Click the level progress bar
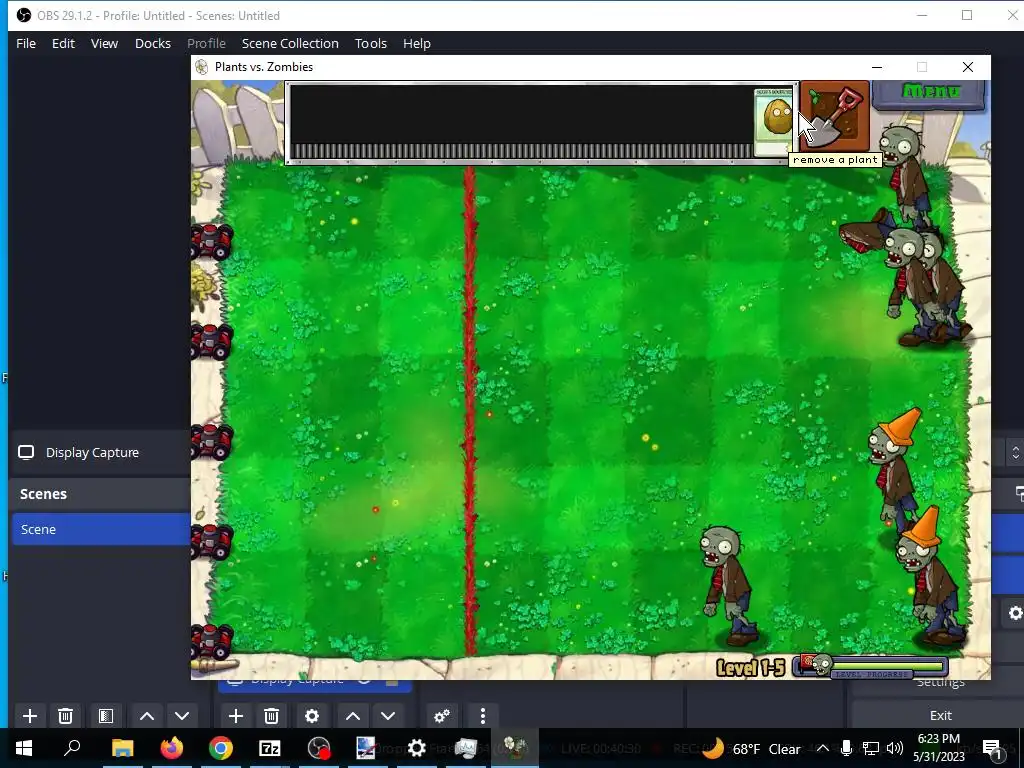The height and width of the screenshot is (768, 1024). pos(872,666)
